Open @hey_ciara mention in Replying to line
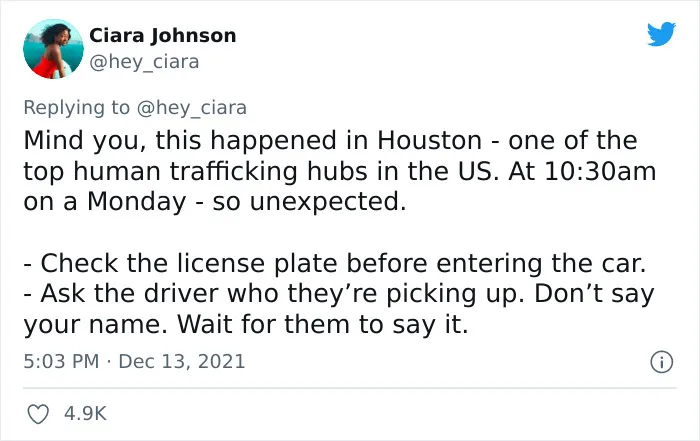 point(192,108)
